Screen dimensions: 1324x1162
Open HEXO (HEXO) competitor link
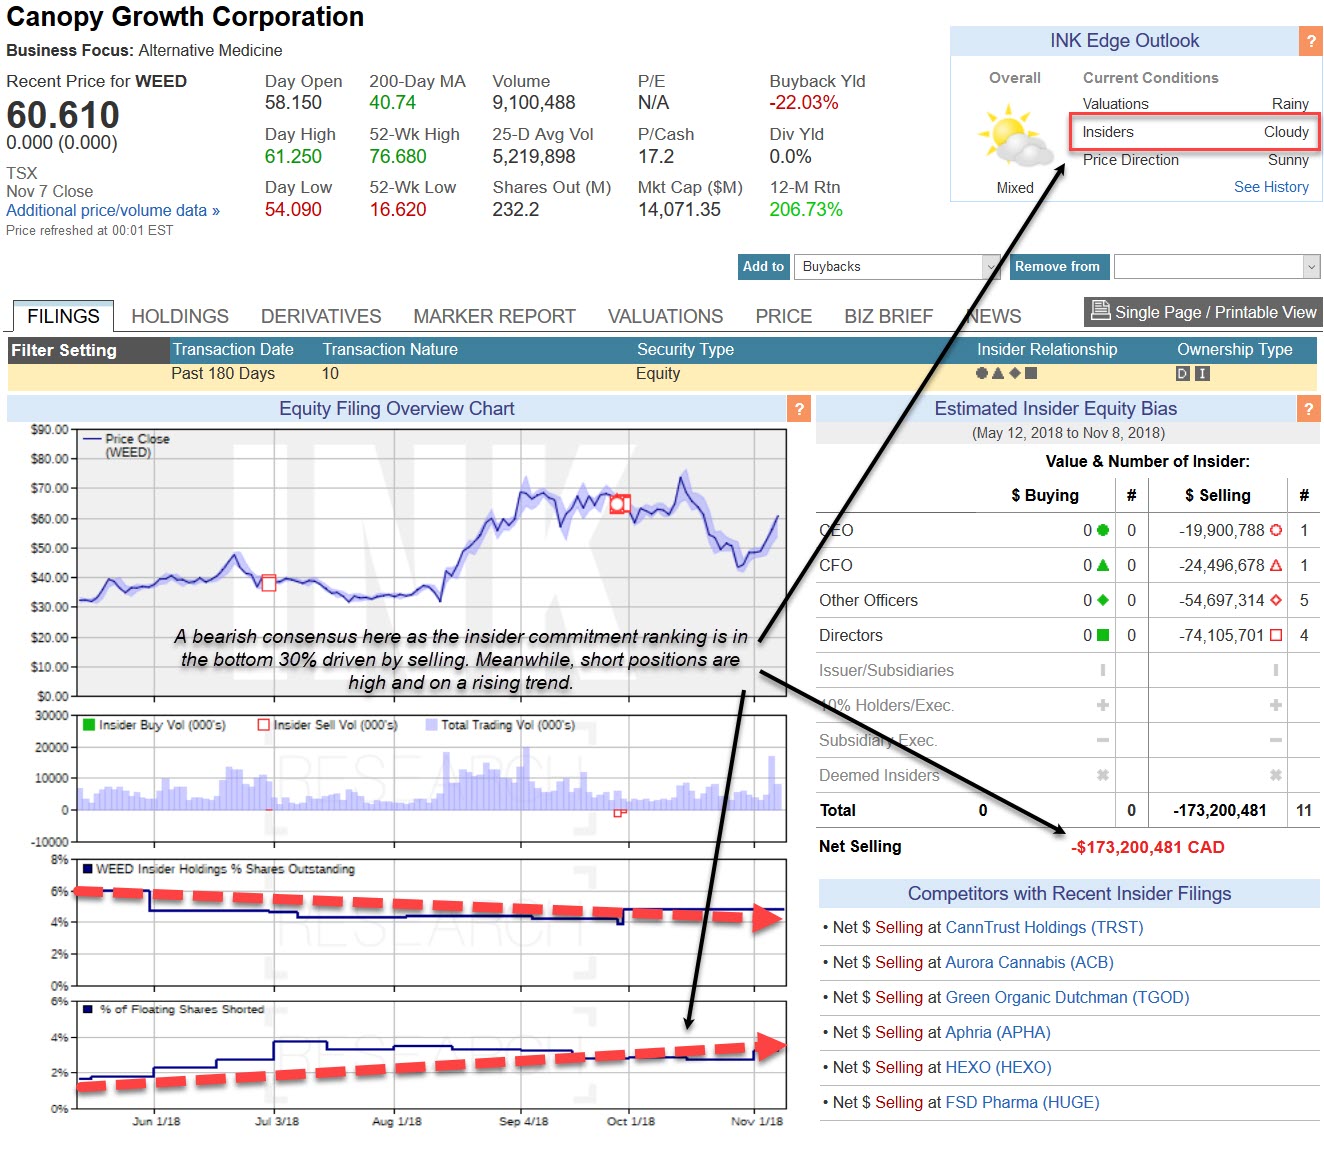(x=998, y=1068)
